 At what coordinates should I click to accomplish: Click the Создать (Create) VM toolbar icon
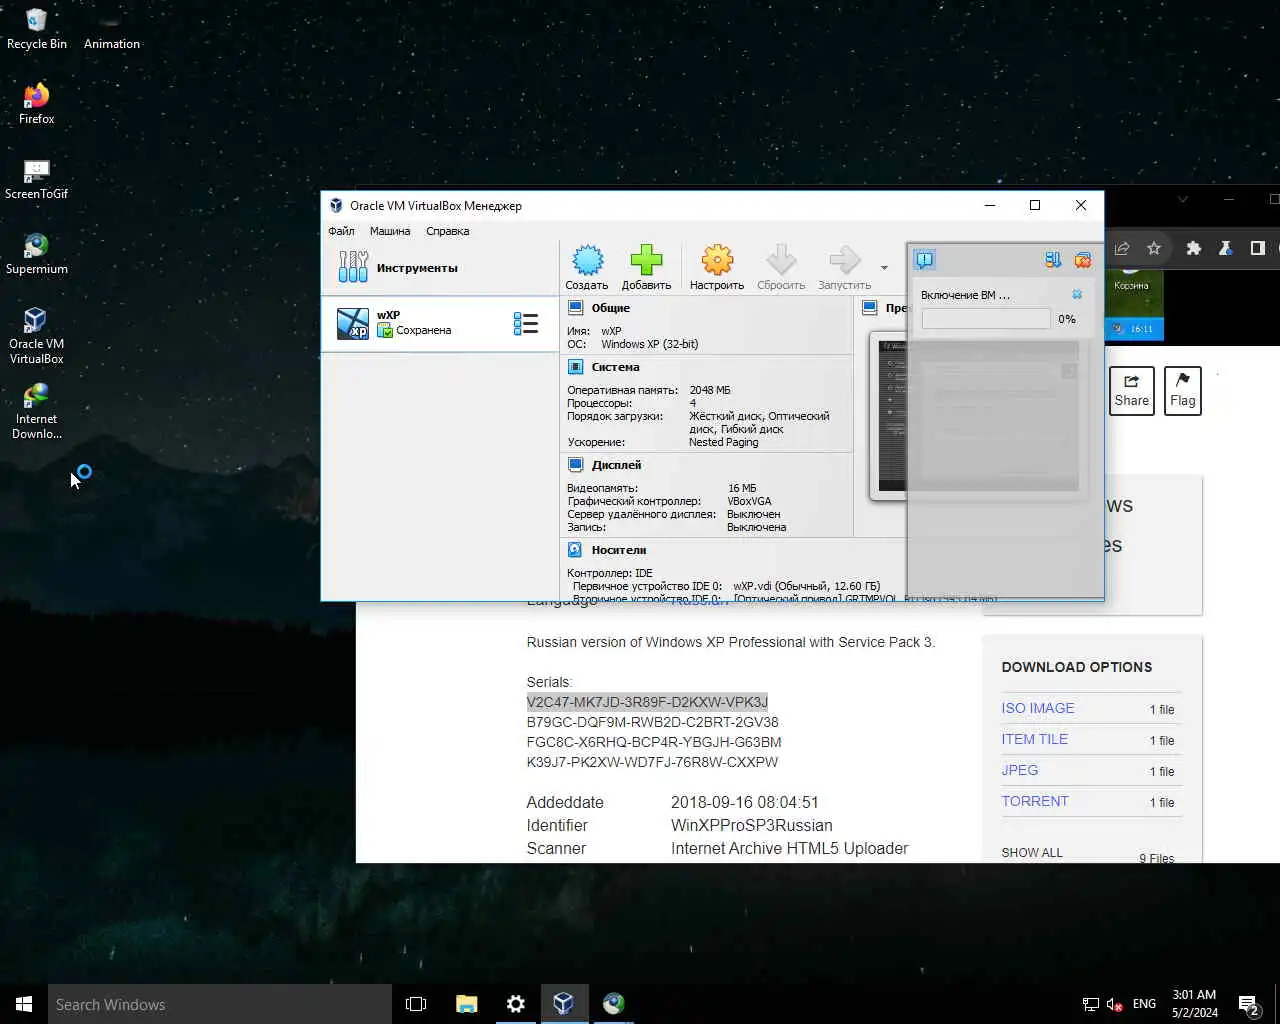(x=587, y=267)
